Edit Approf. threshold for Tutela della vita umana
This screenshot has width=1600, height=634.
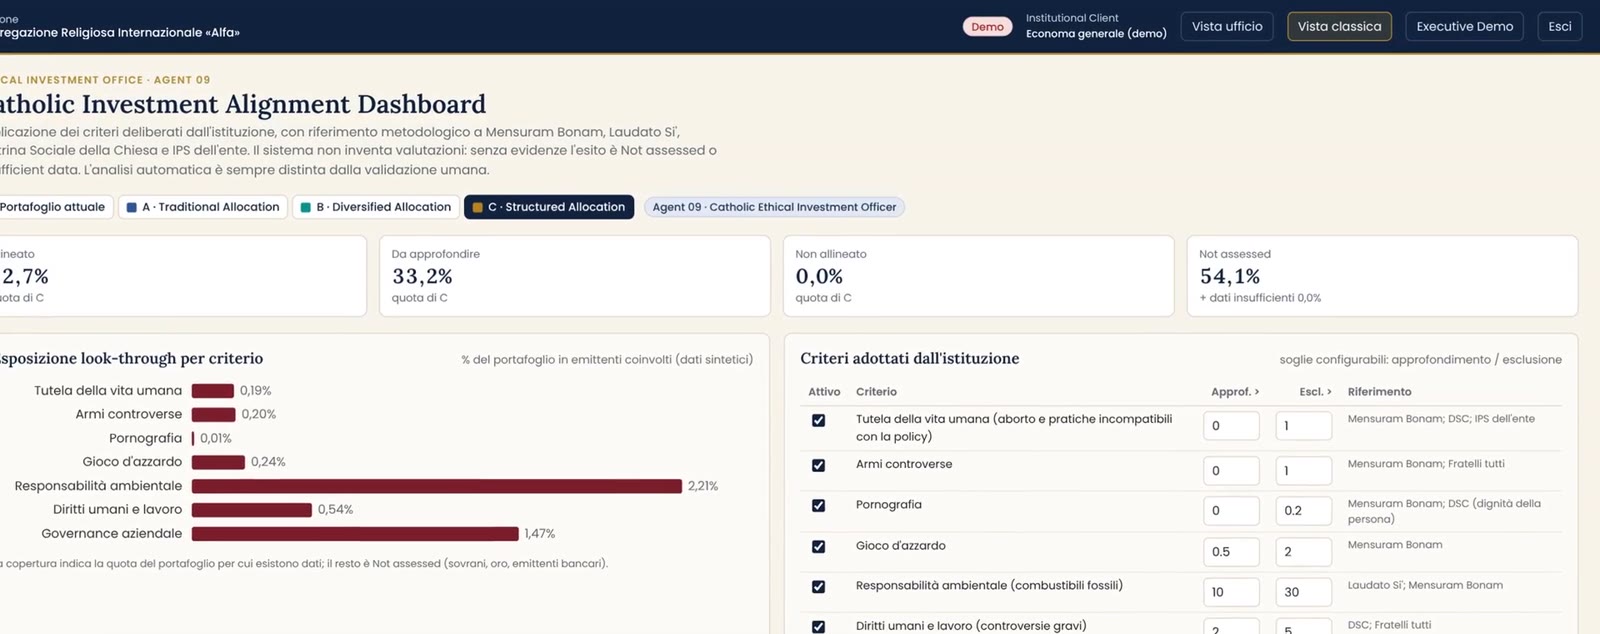click(1231, 425)
